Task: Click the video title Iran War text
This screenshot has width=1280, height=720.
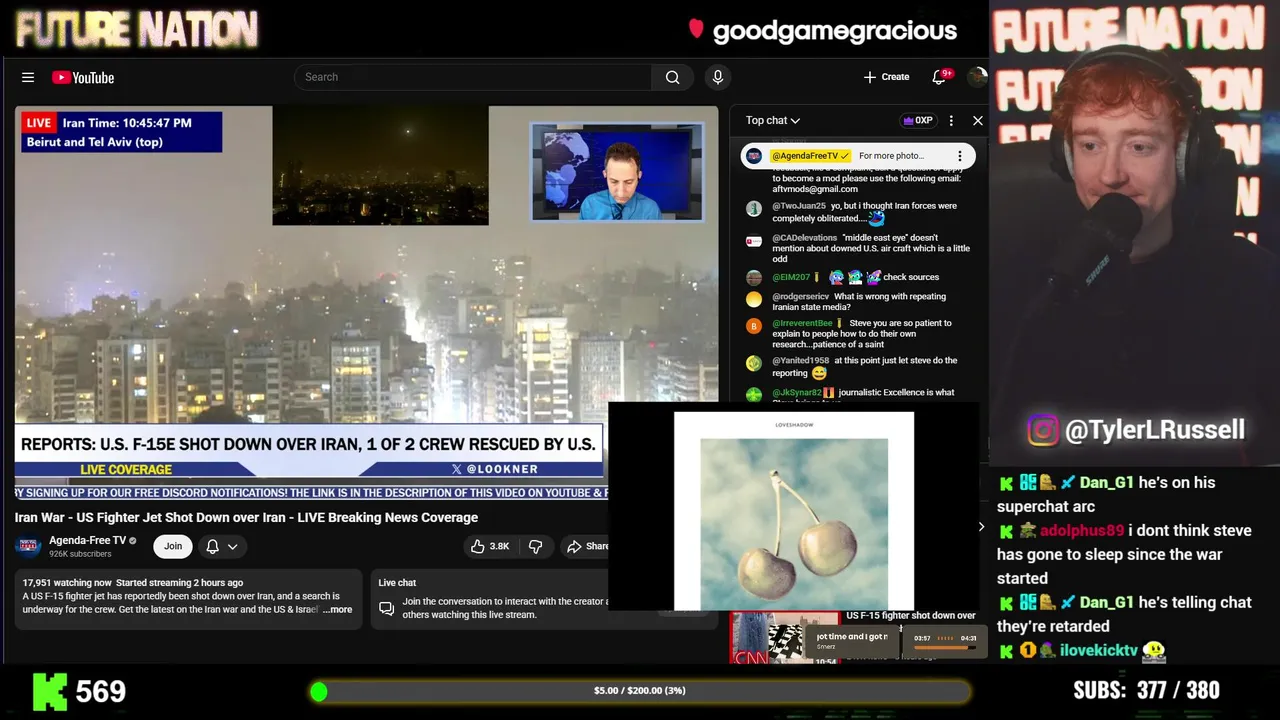Action: pos(246,517)
